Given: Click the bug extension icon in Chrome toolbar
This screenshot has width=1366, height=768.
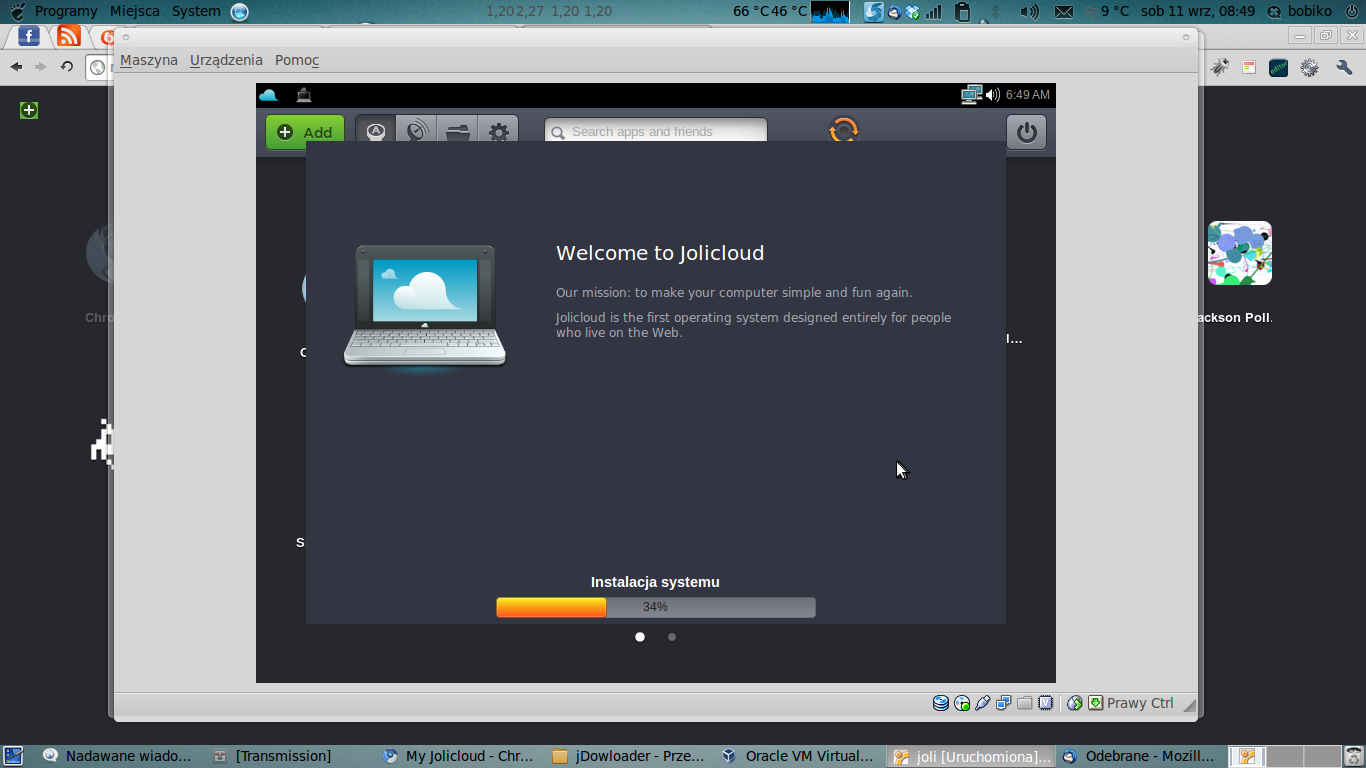Looking at the screenshot, I should [x=1220, y=67].
